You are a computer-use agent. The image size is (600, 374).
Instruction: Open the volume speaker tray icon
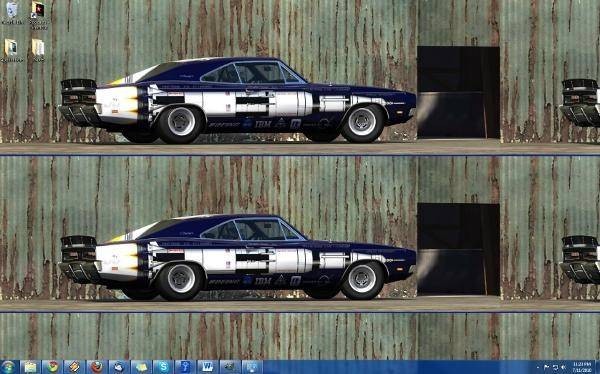coord(564,367)
